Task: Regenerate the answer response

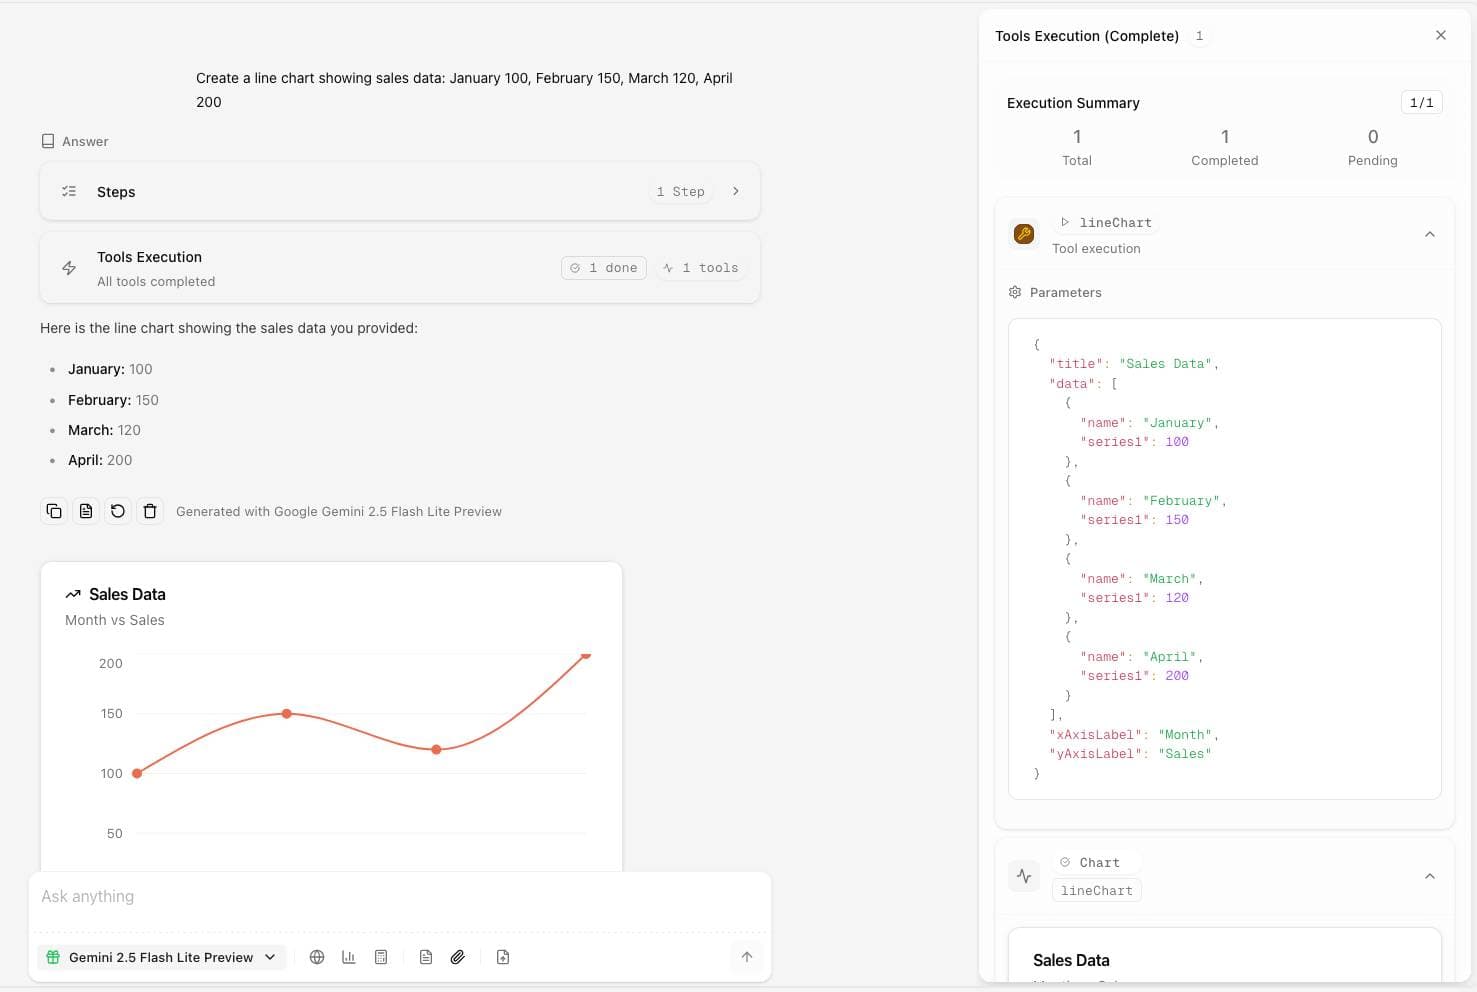Action: click(x=118, y=511)
